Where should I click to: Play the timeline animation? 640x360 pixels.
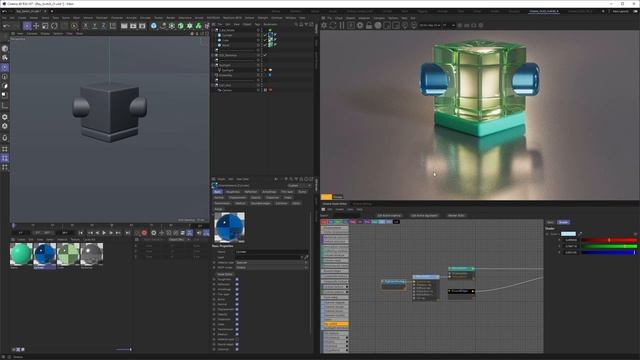104,233
